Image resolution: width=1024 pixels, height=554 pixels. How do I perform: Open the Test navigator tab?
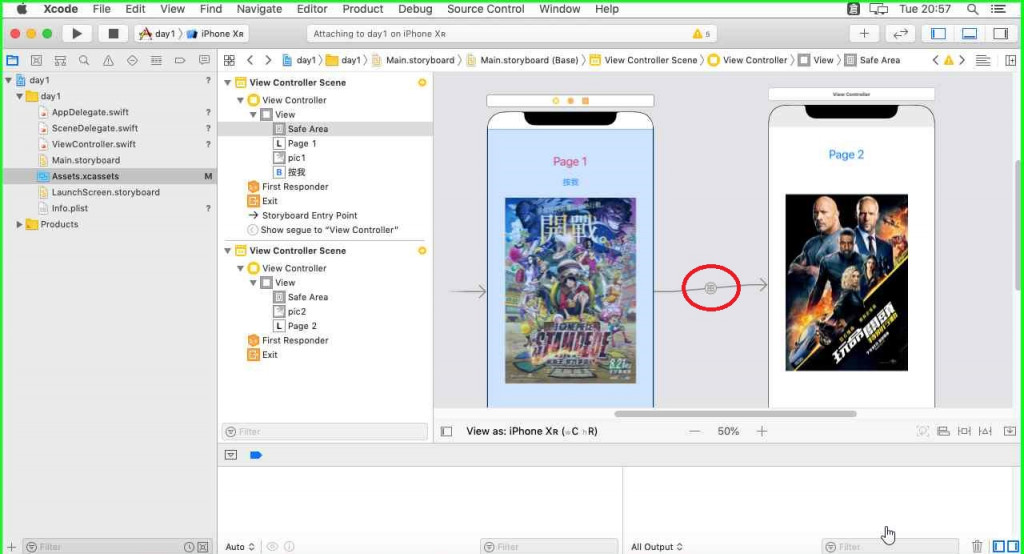[x=132, y=60]
